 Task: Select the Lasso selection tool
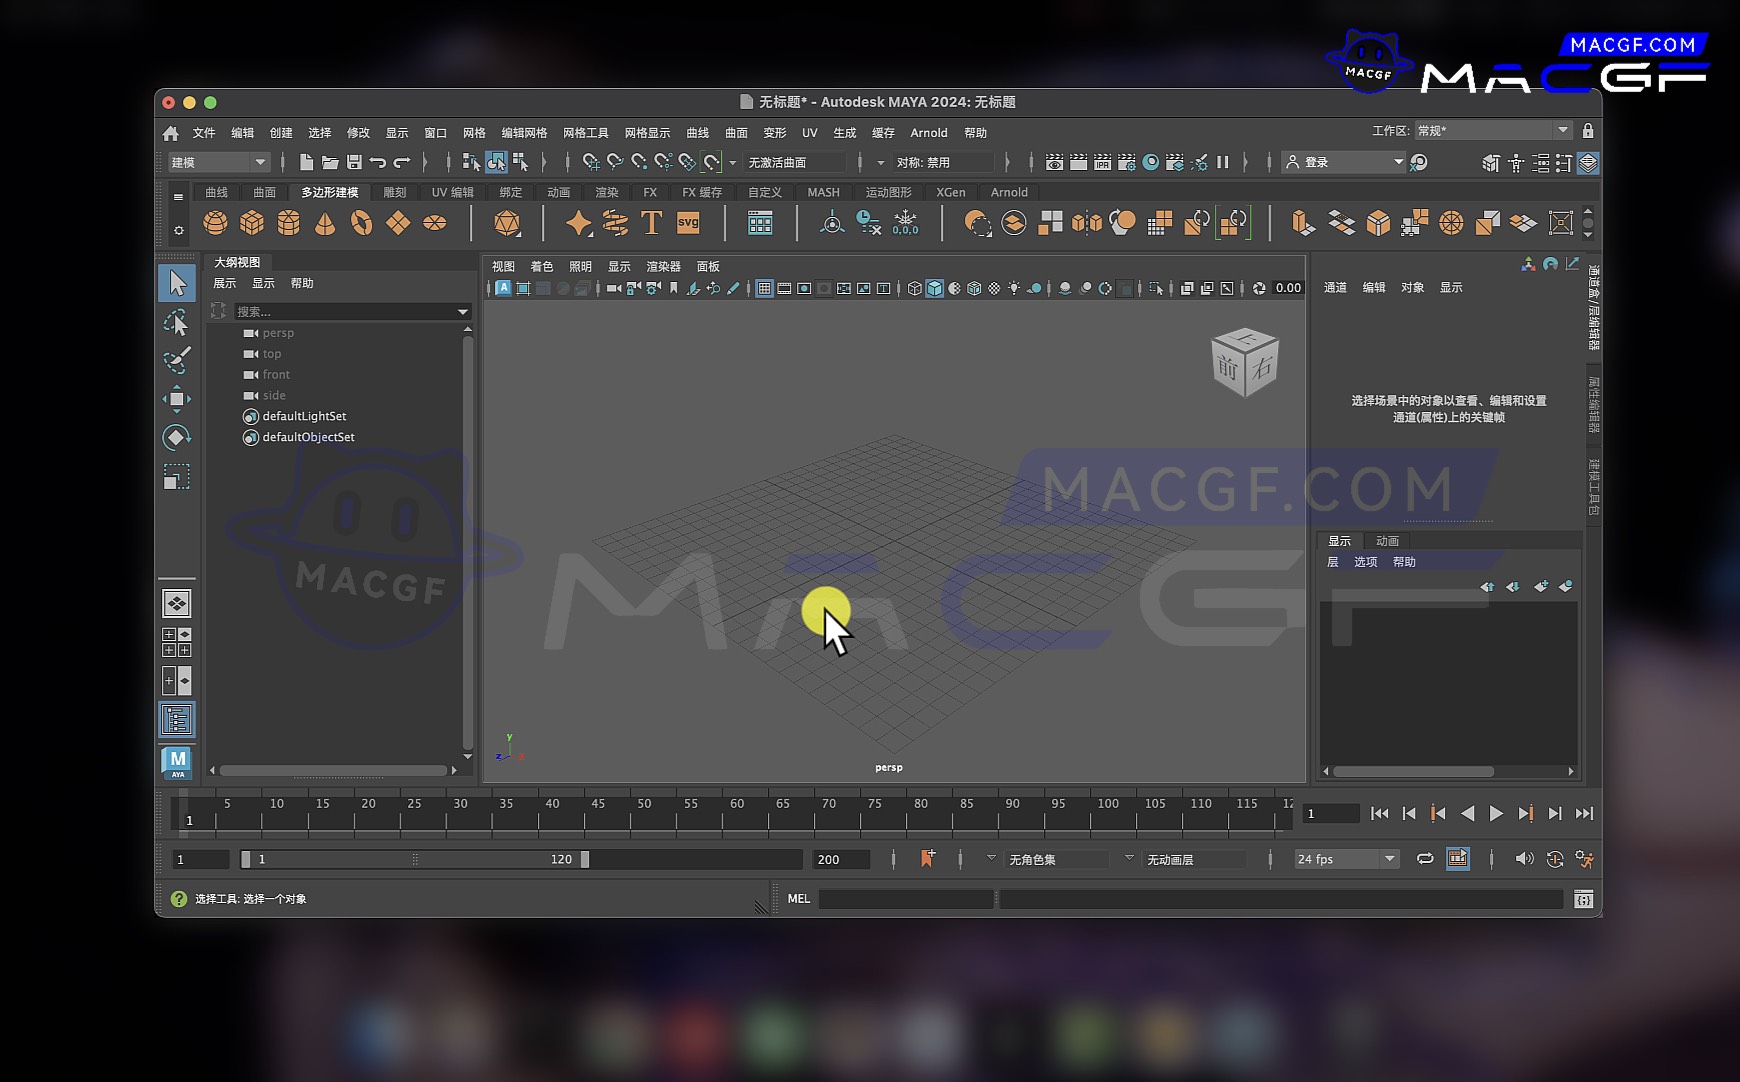coord(176,322)
